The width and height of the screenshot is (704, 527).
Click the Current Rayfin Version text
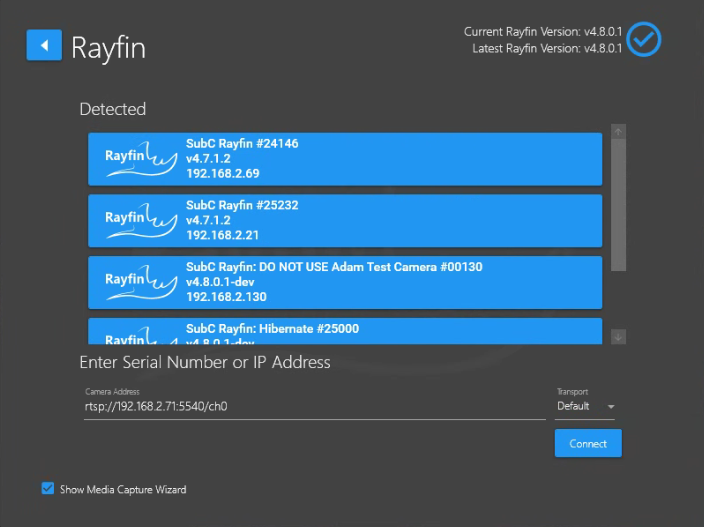click(543, 32)
